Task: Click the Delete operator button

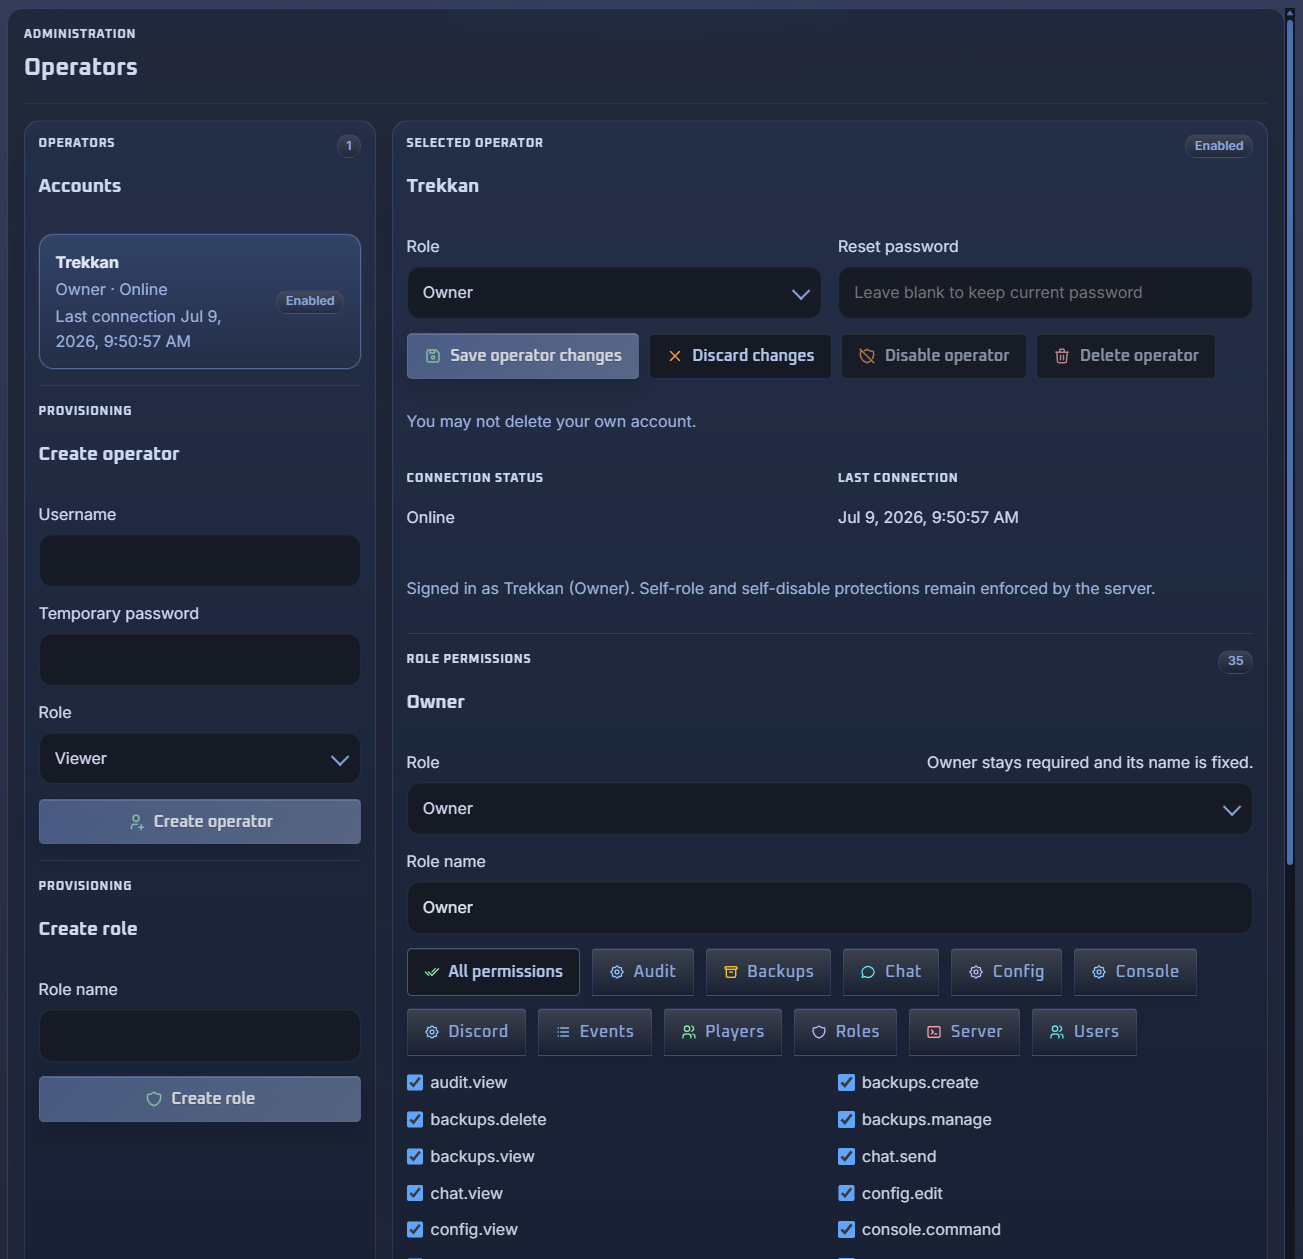Action: point(1126,356)
